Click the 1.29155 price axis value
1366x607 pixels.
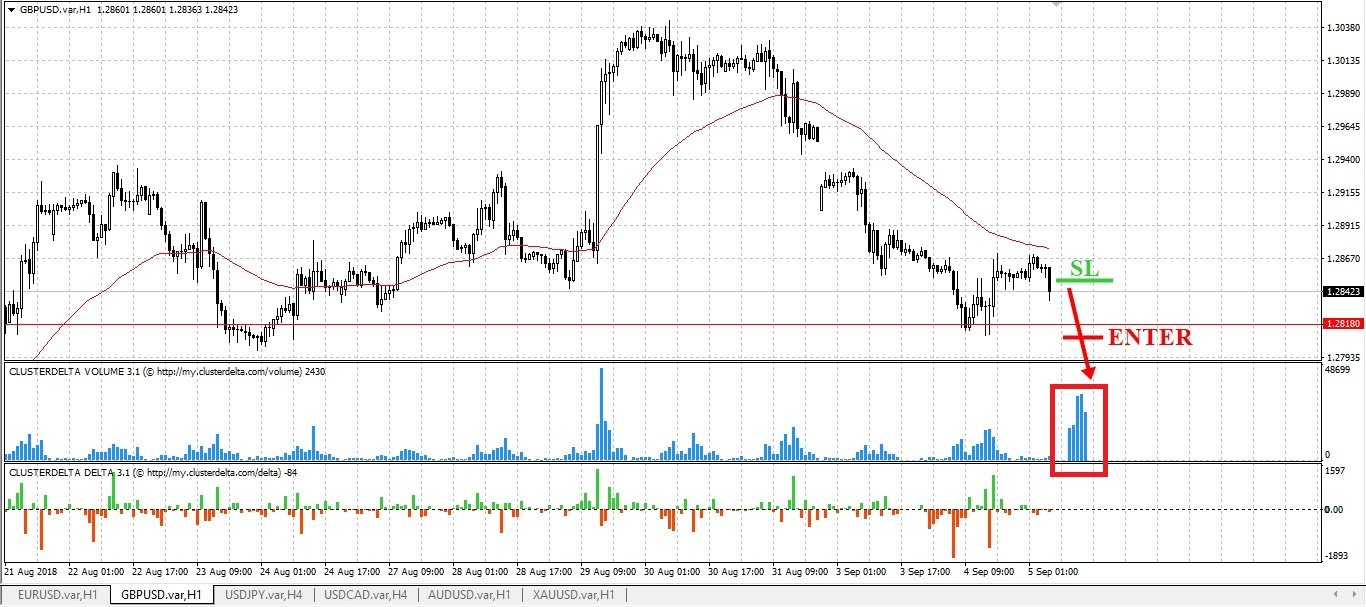1343,193
